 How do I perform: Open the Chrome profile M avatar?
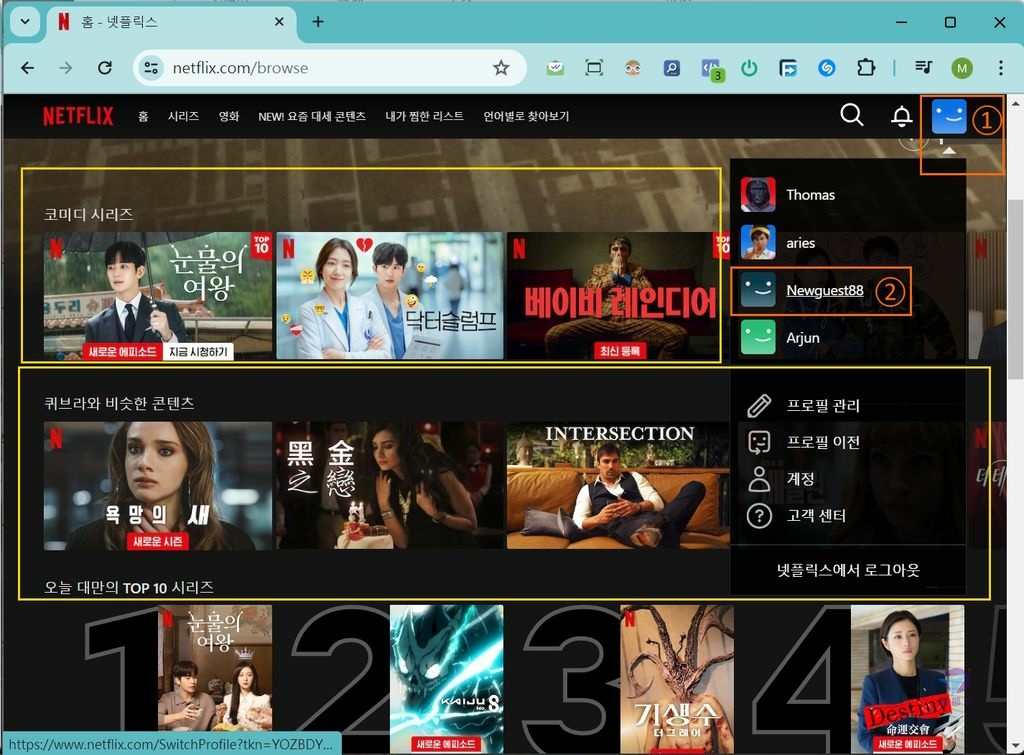point(962,67)
